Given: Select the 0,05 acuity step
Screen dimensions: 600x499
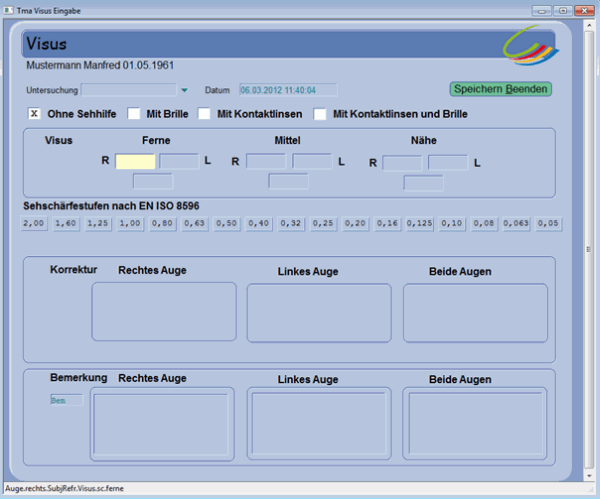Looking at the screenshot, I should (548, 223).
